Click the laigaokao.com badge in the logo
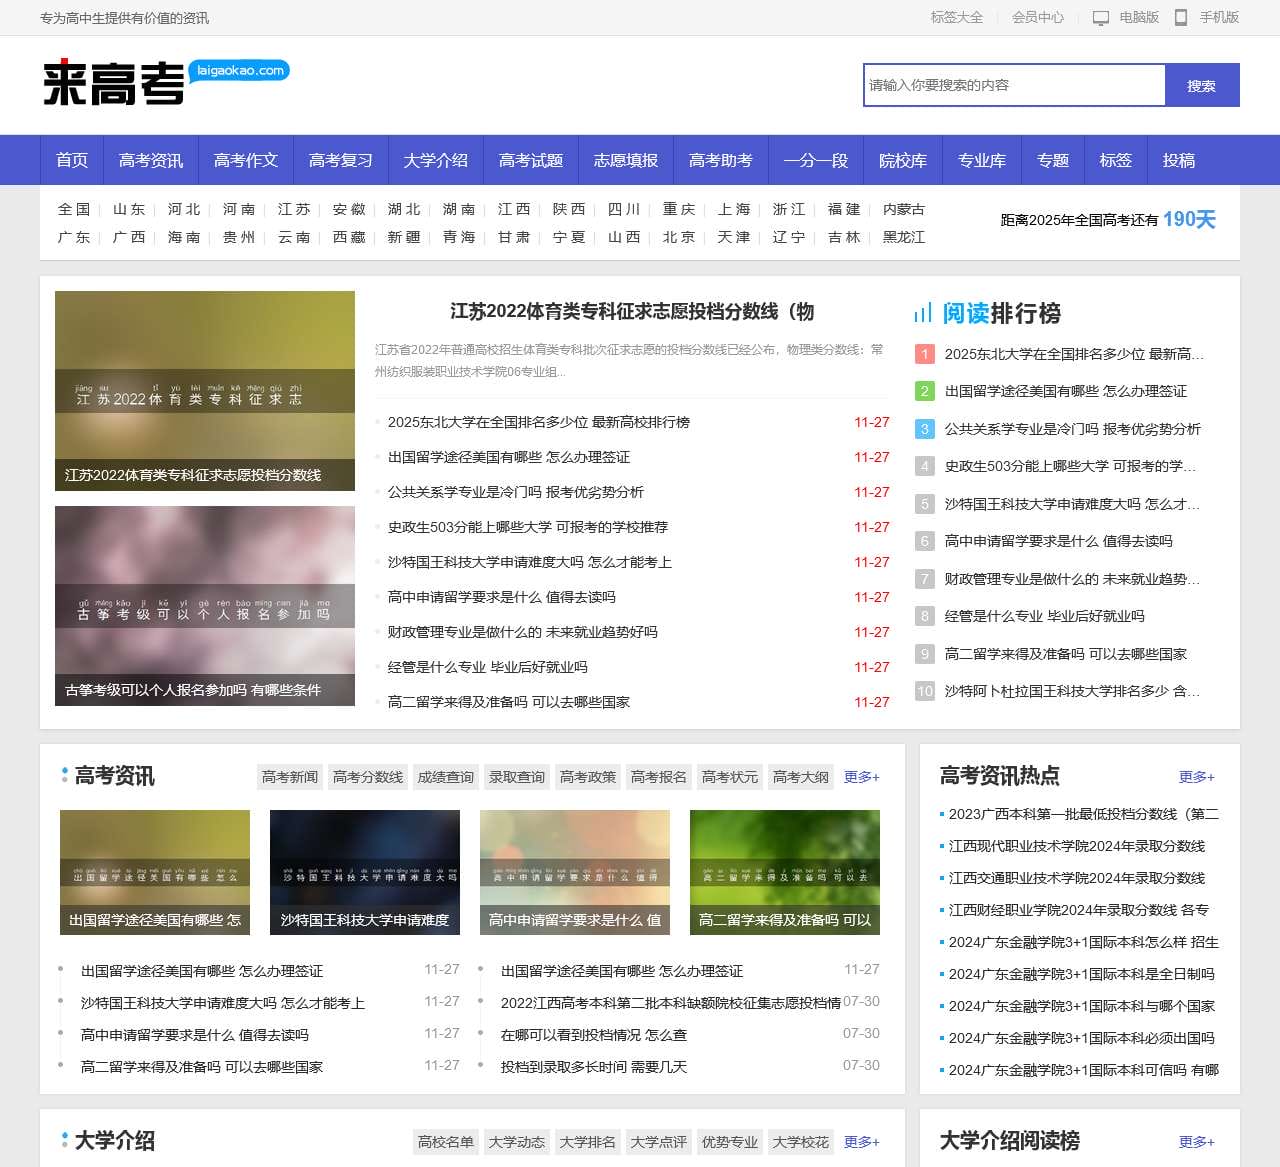Image resolution: width=1280 pixels, height=1167 pixels. tap(238, 71)
